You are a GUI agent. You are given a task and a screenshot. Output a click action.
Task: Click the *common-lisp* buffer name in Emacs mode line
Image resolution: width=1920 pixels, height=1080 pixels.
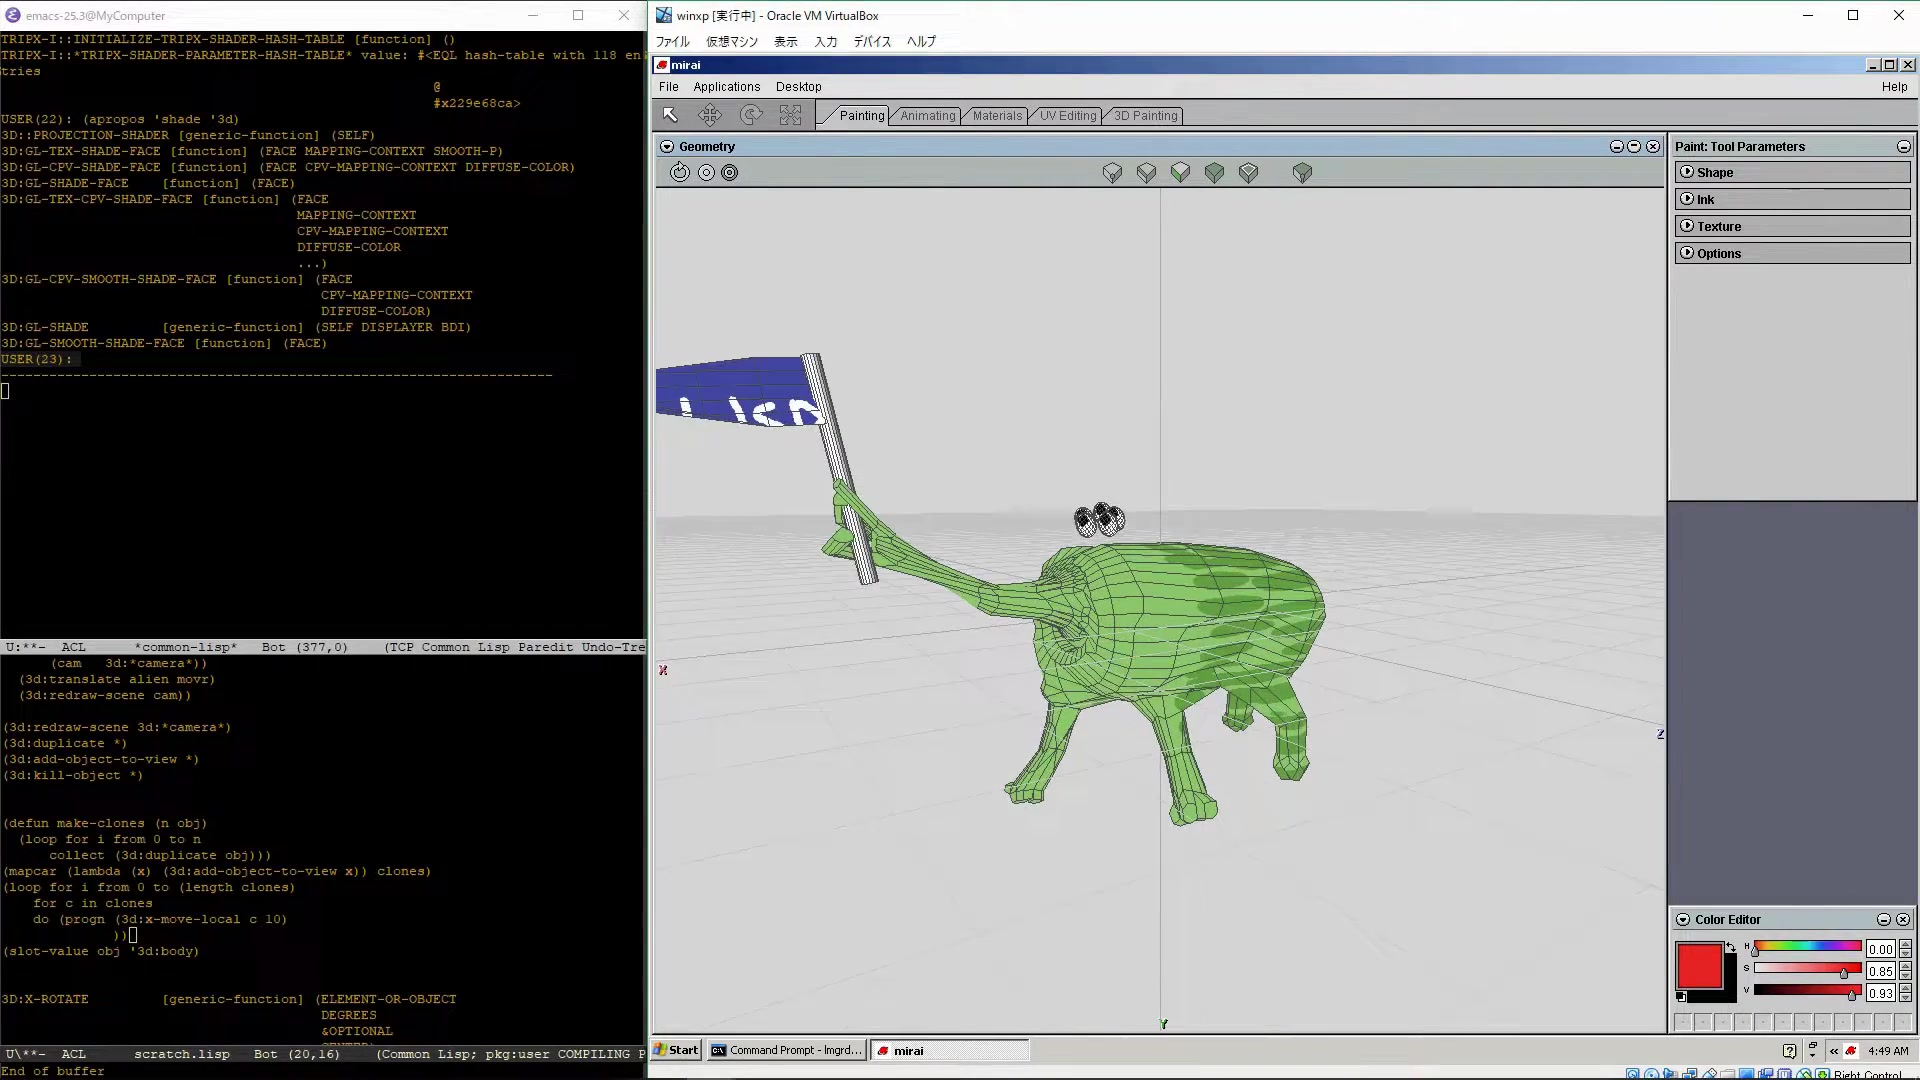pos(186,647)
